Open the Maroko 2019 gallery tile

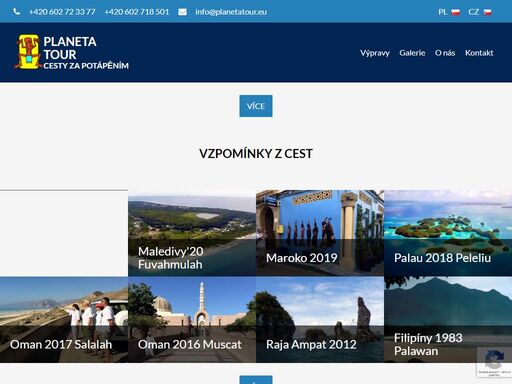click(x=320, y=233)
